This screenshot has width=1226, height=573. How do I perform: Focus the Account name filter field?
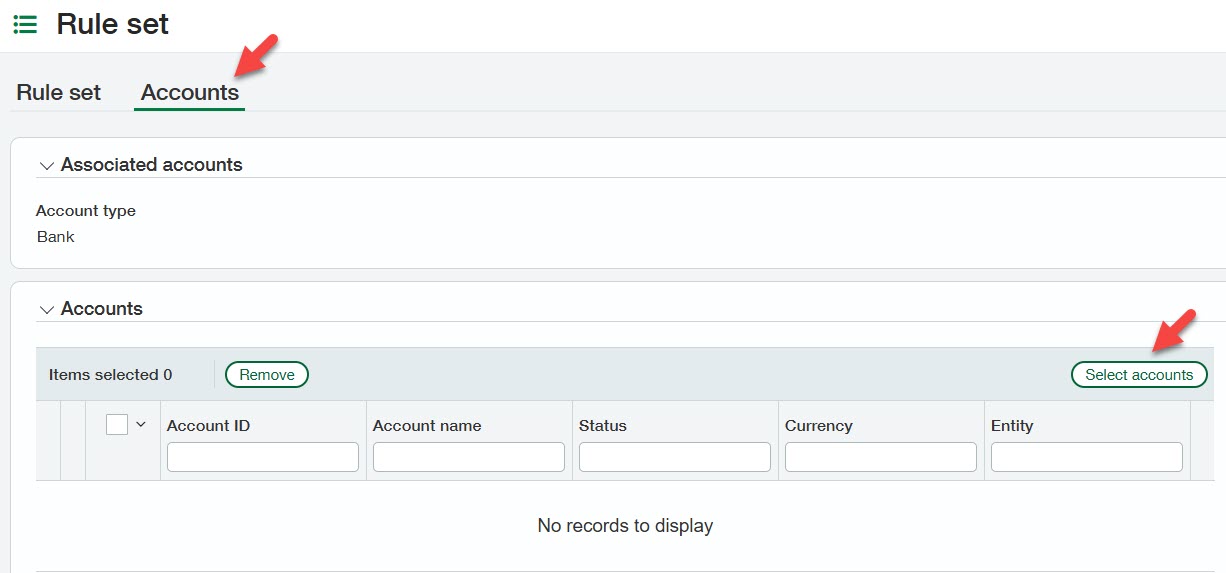click(x=469, y=457)
